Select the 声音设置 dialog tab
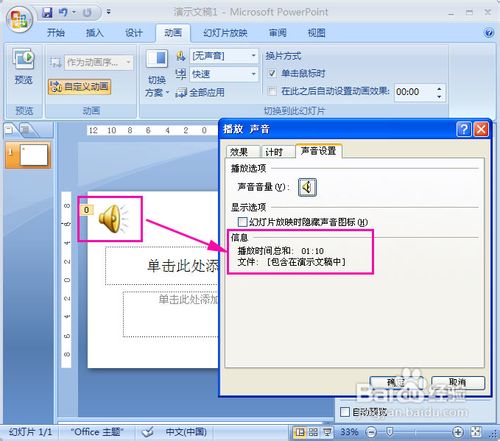The width and height of the screenshot is (500, 441). pos(318,151)
